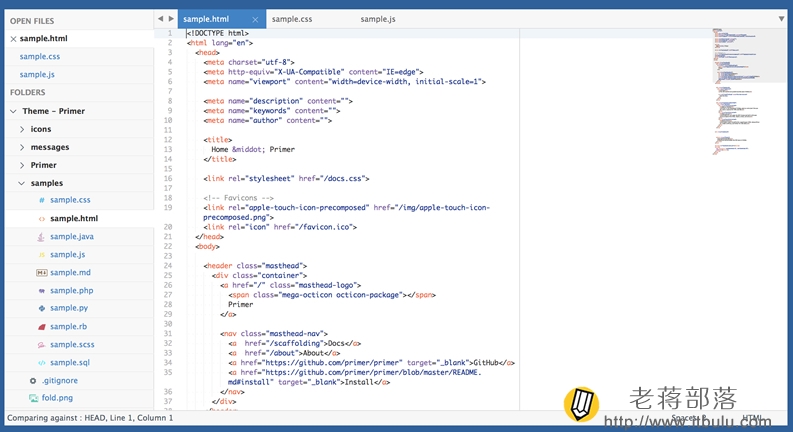The image size is (793, 432).
Task: Select sample.html in the samples folder
Action: click(x=74, y=219)
